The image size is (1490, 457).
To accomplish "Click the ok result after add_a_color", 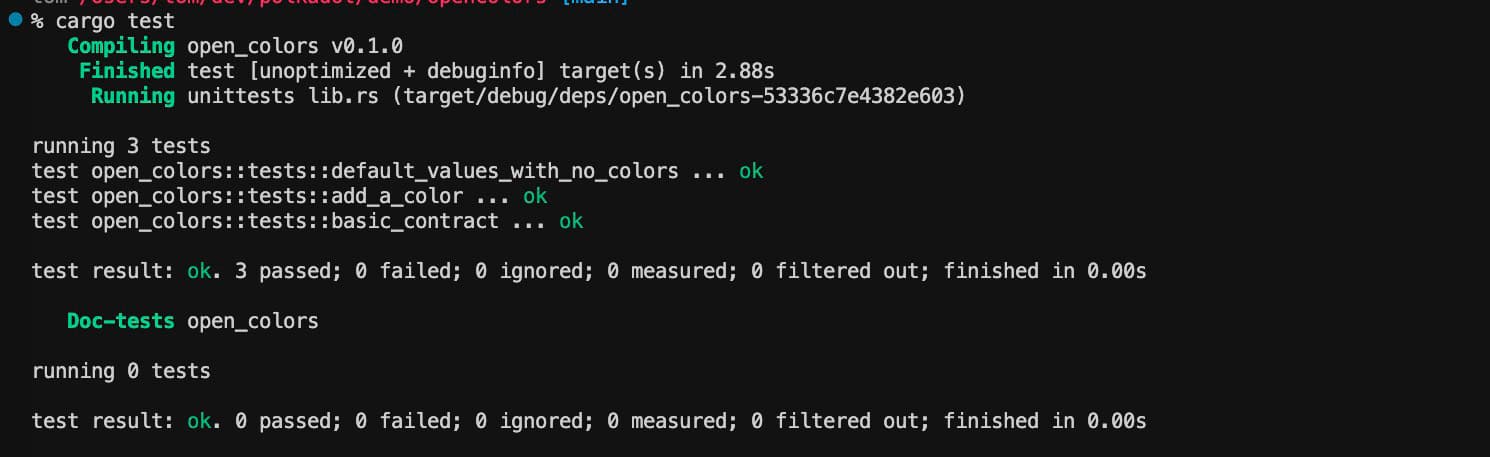I will (x=535, y=196).
